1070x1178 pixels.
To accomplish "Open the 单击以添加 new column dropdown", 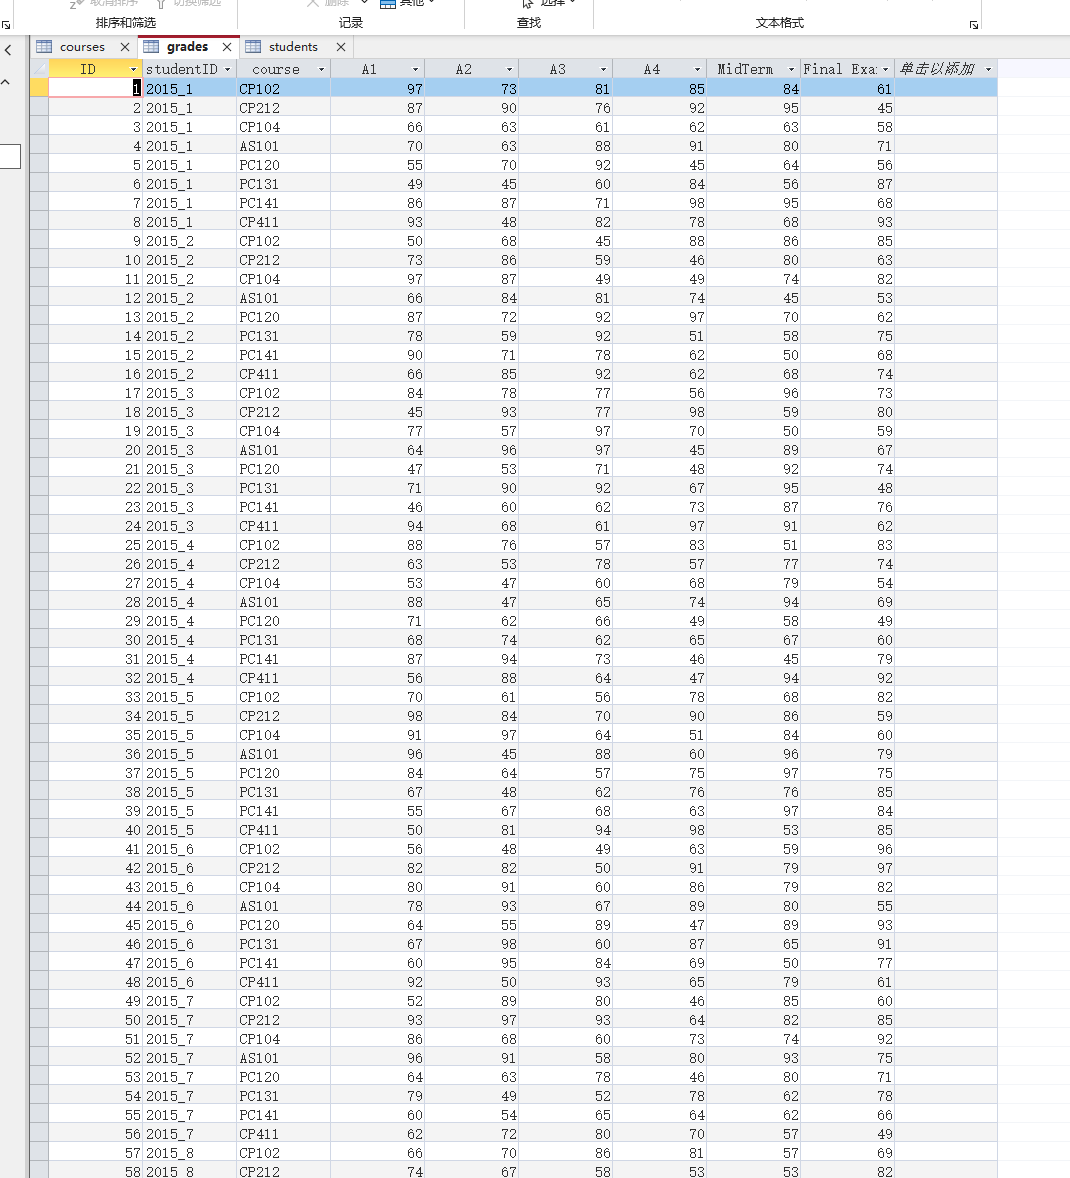I will pyautogui.click(x=986, y=69).
